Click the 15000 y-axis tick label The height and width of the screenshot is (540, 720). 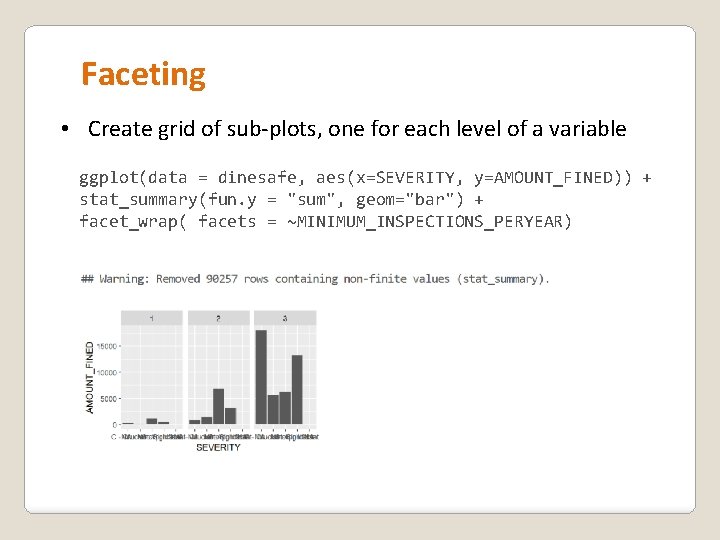(107, 346)
